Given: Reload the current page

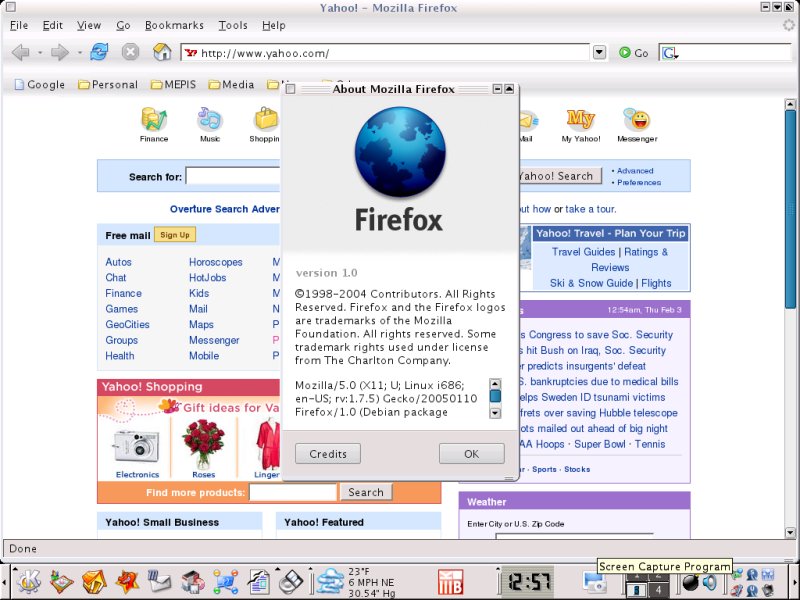Looking at the screenshot, I should 99,52.
